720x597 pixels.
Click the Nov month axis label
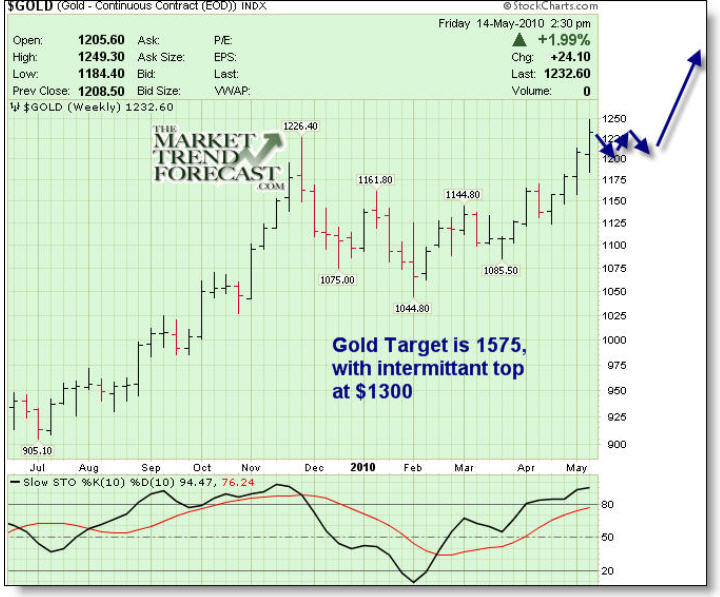pyautogui.click(x=251, y=467)
